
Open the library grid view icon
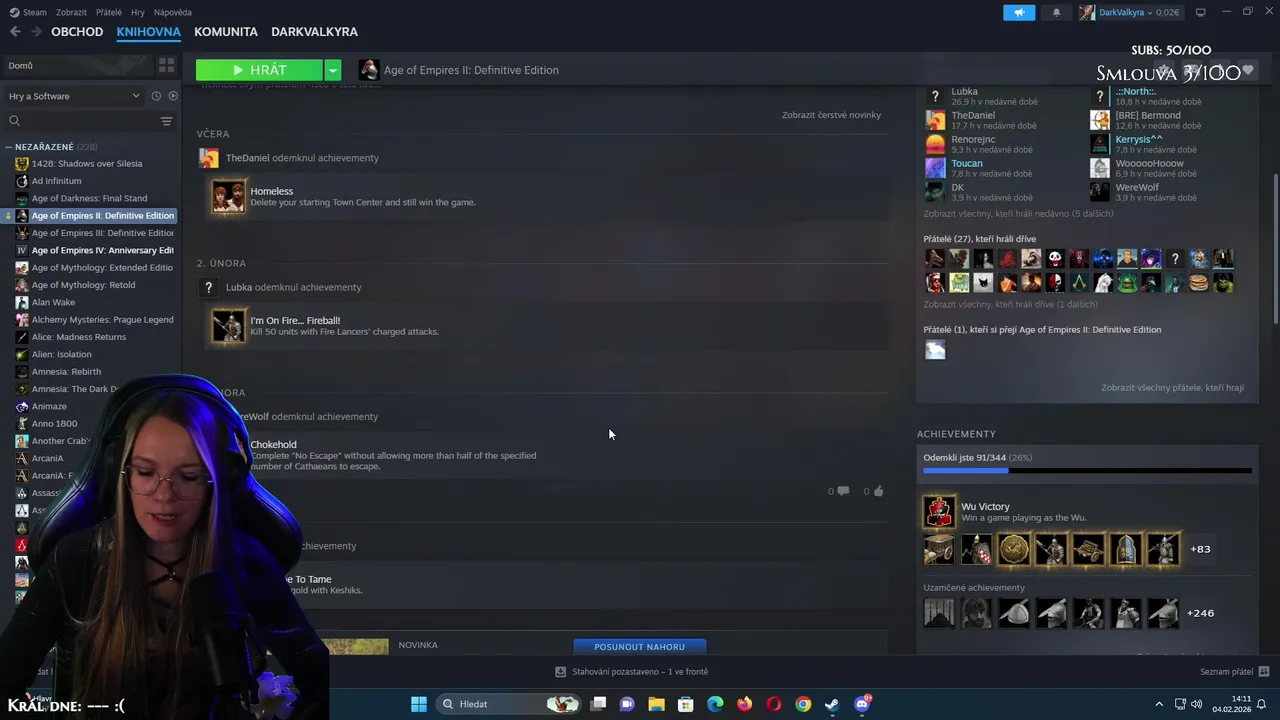tap(166, 65)
